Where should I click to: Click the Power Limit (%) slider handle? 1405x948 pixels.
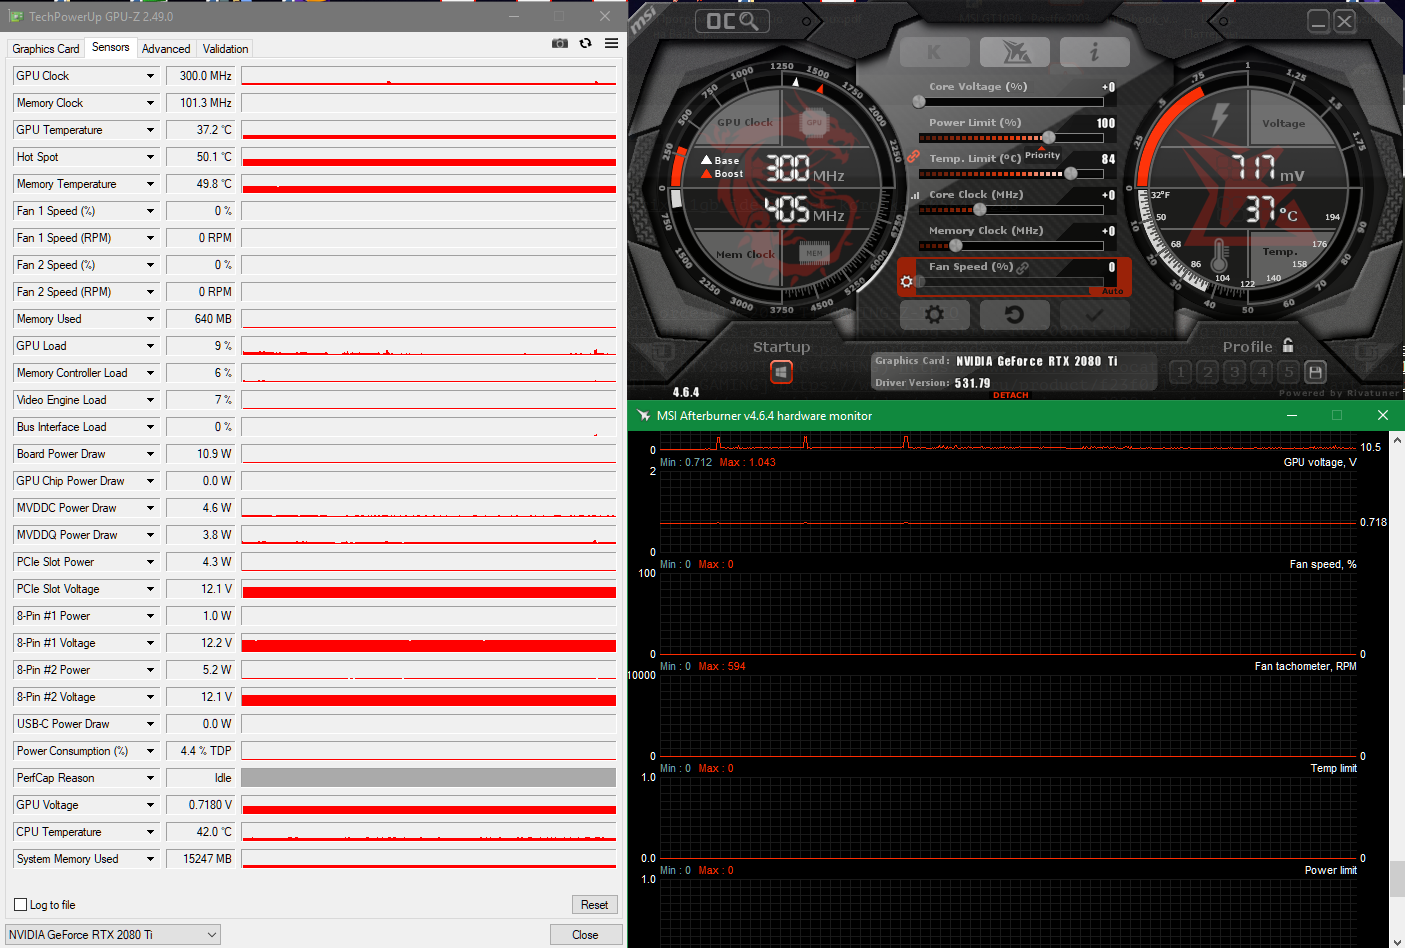(1048, 138)
